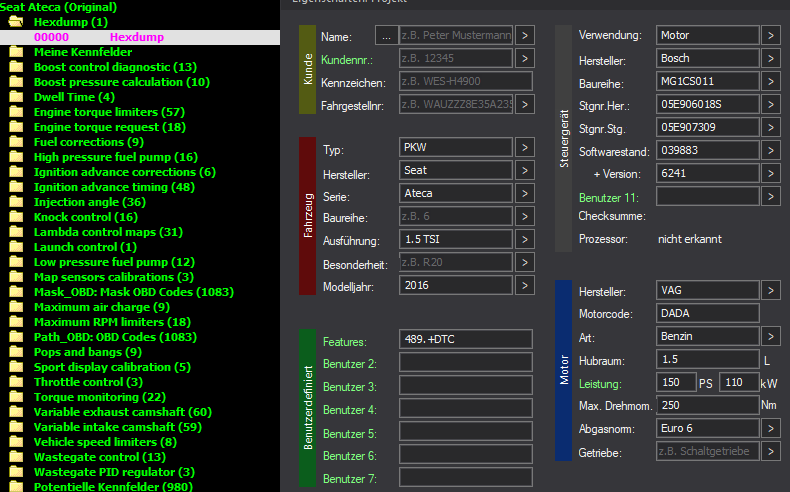The image size is (790, 492).
Task: Open Maximum RPM limiters (18) folder
Action: 112,322
